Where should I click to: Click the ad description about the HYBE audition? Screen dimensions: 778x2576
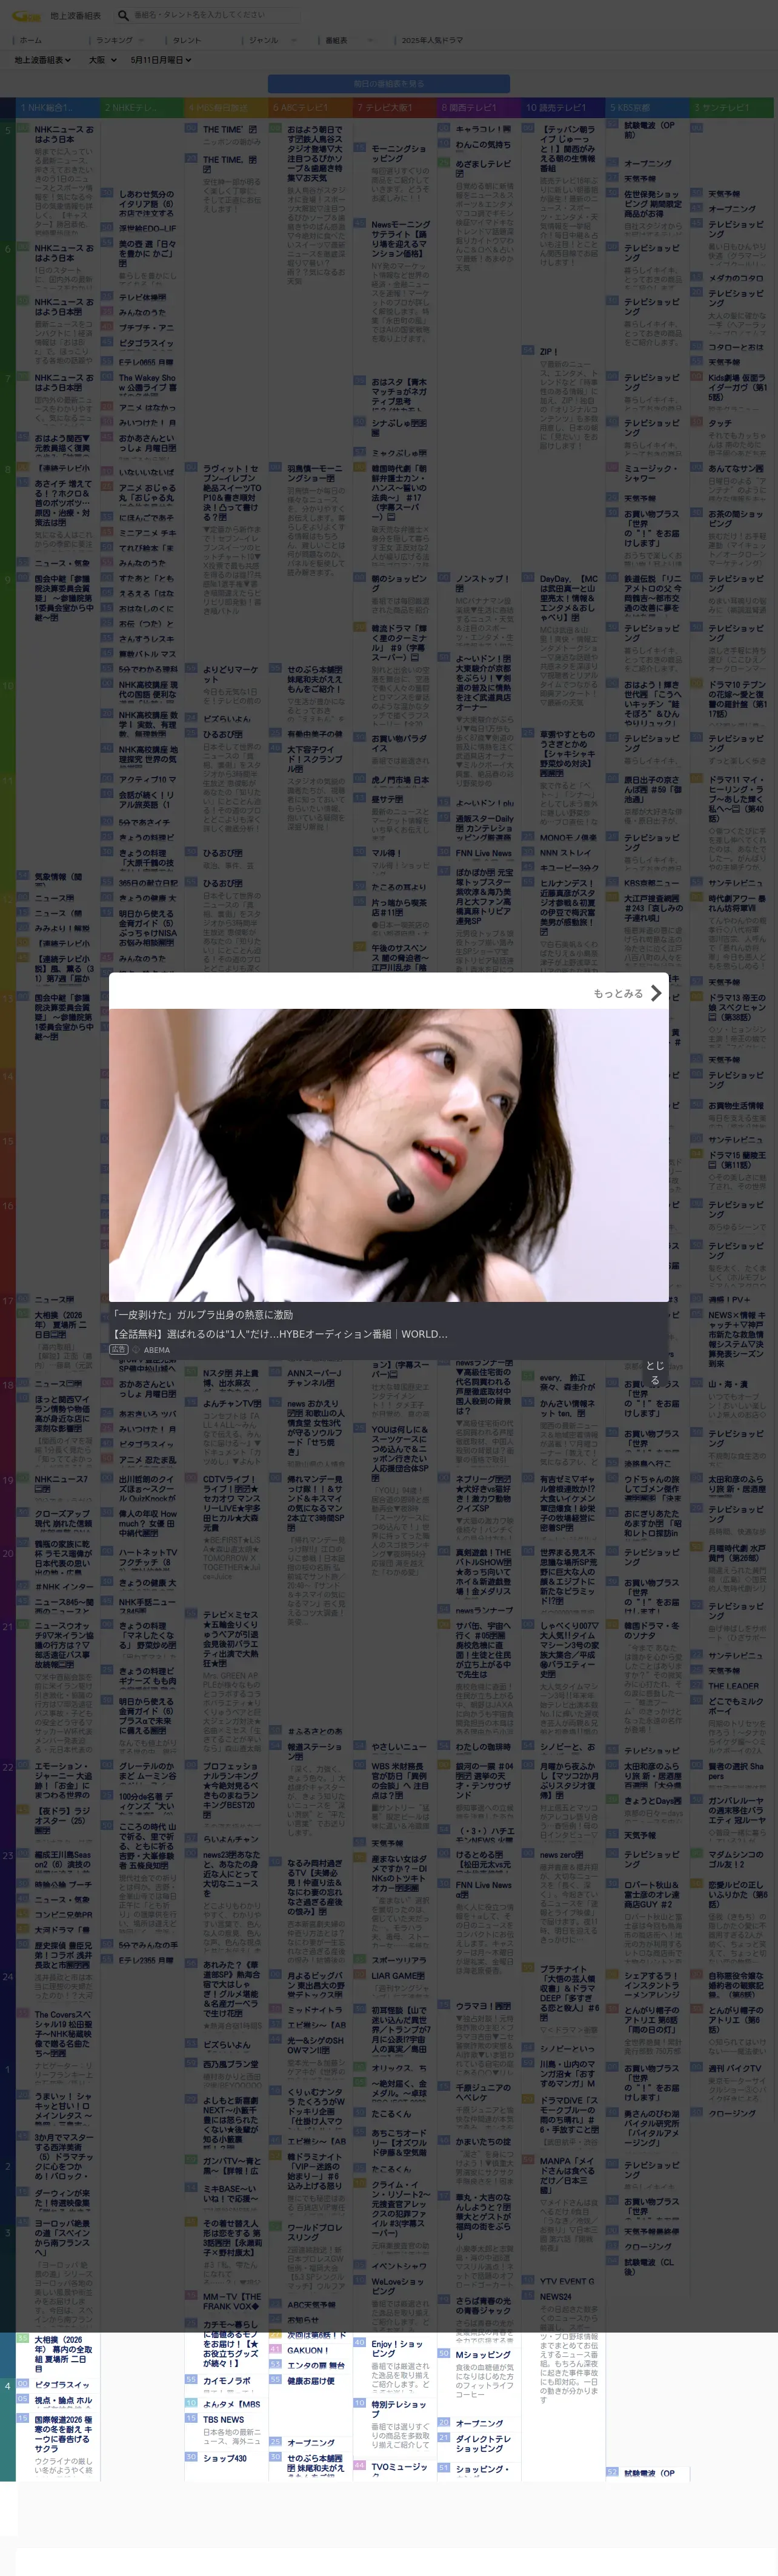pyautogui.click(x=280, y=1334)
